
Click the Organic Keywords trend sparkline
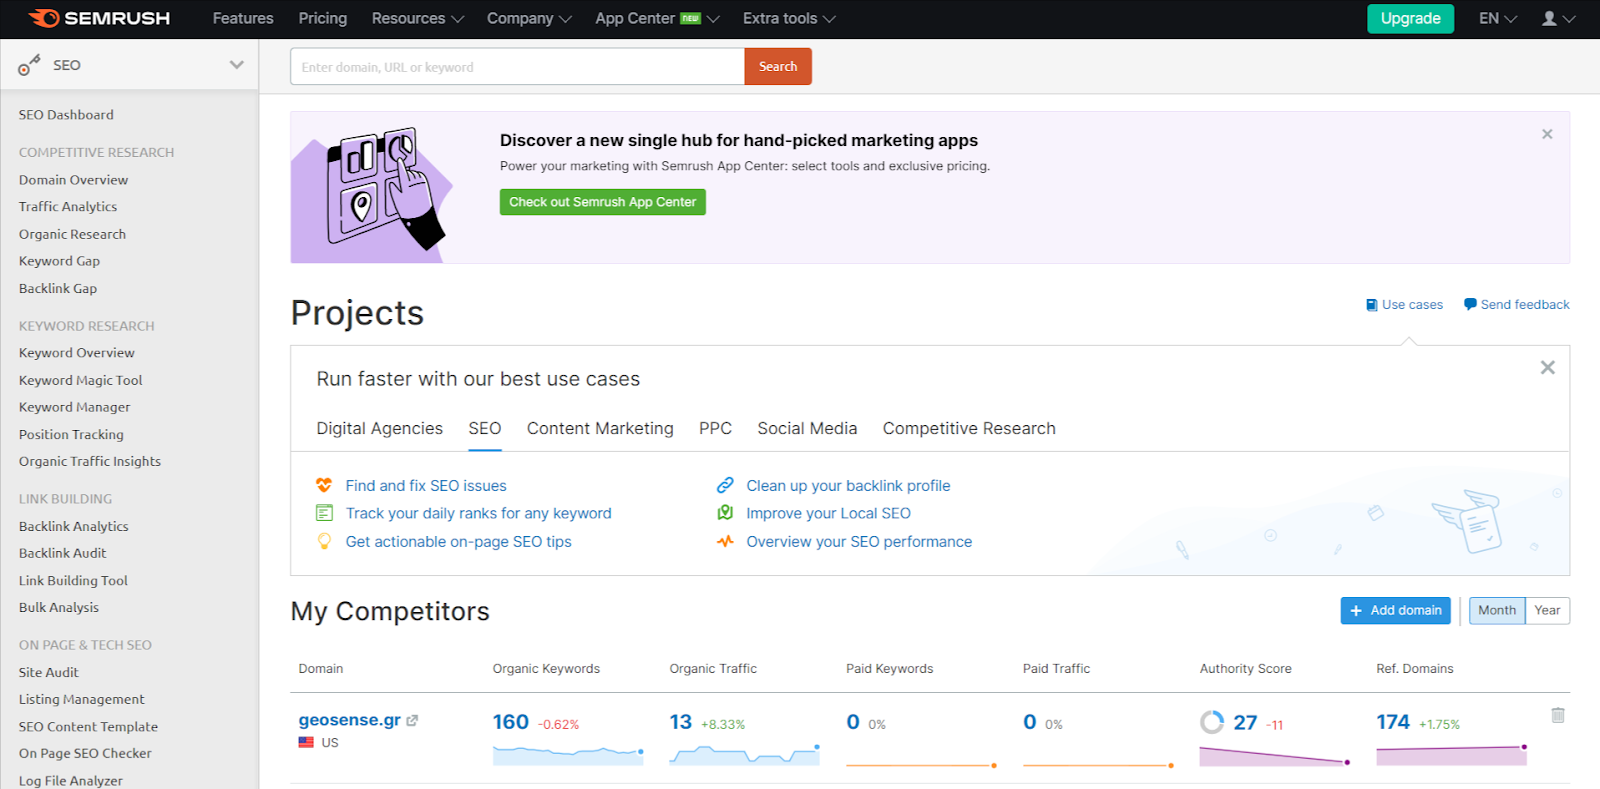point(568,755)
